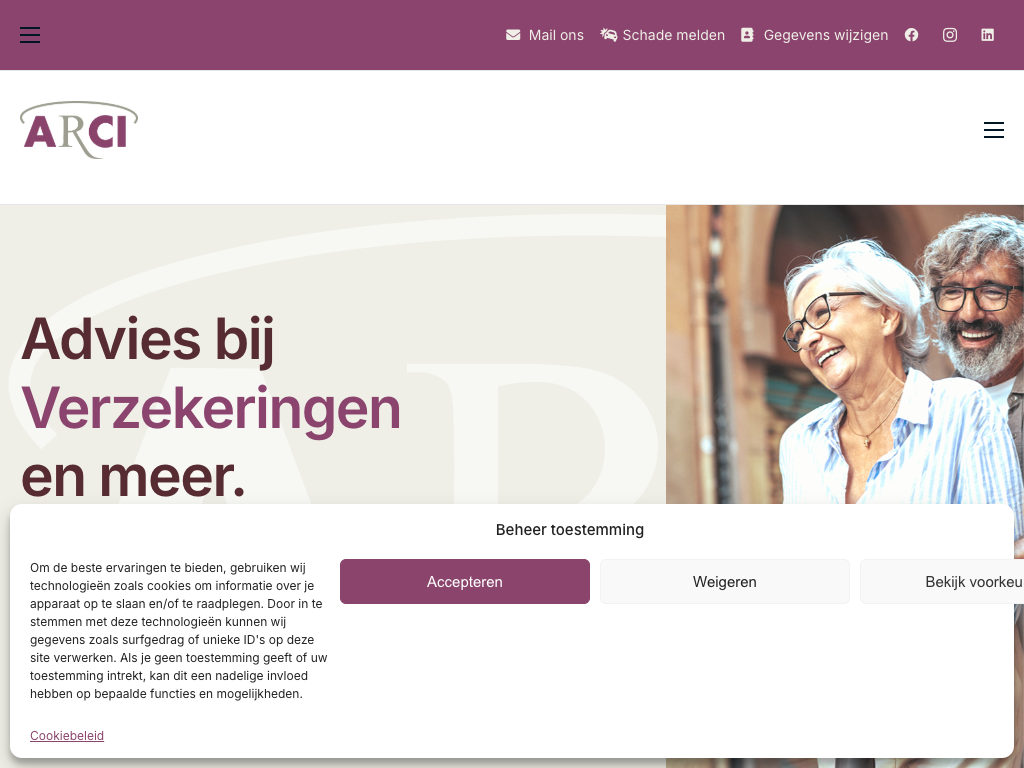Click the Beheer toestemming dialog title
1024x768 pixels.
569,530
